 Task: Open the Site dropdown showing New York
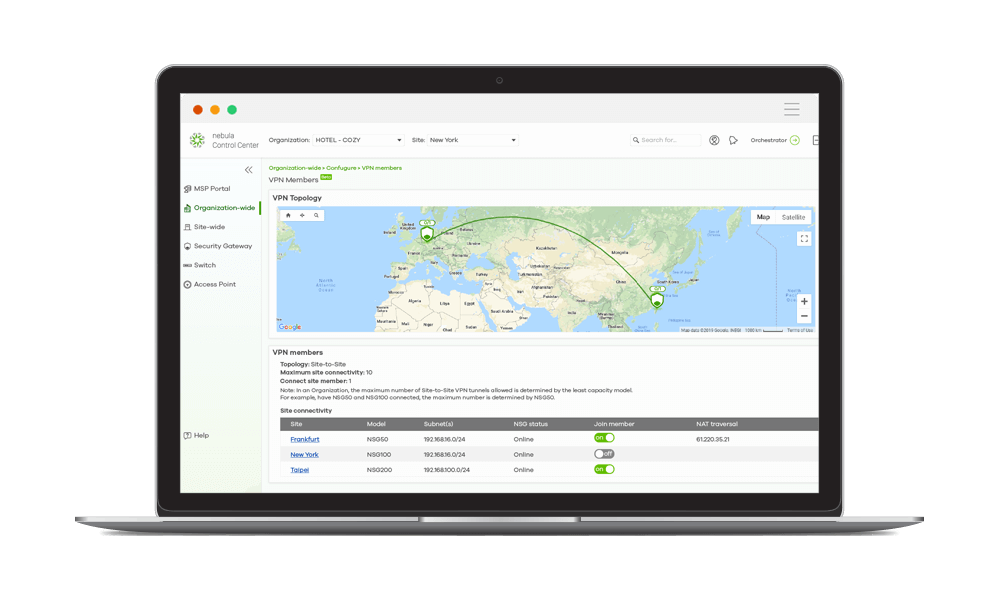[x=472, y=140]
